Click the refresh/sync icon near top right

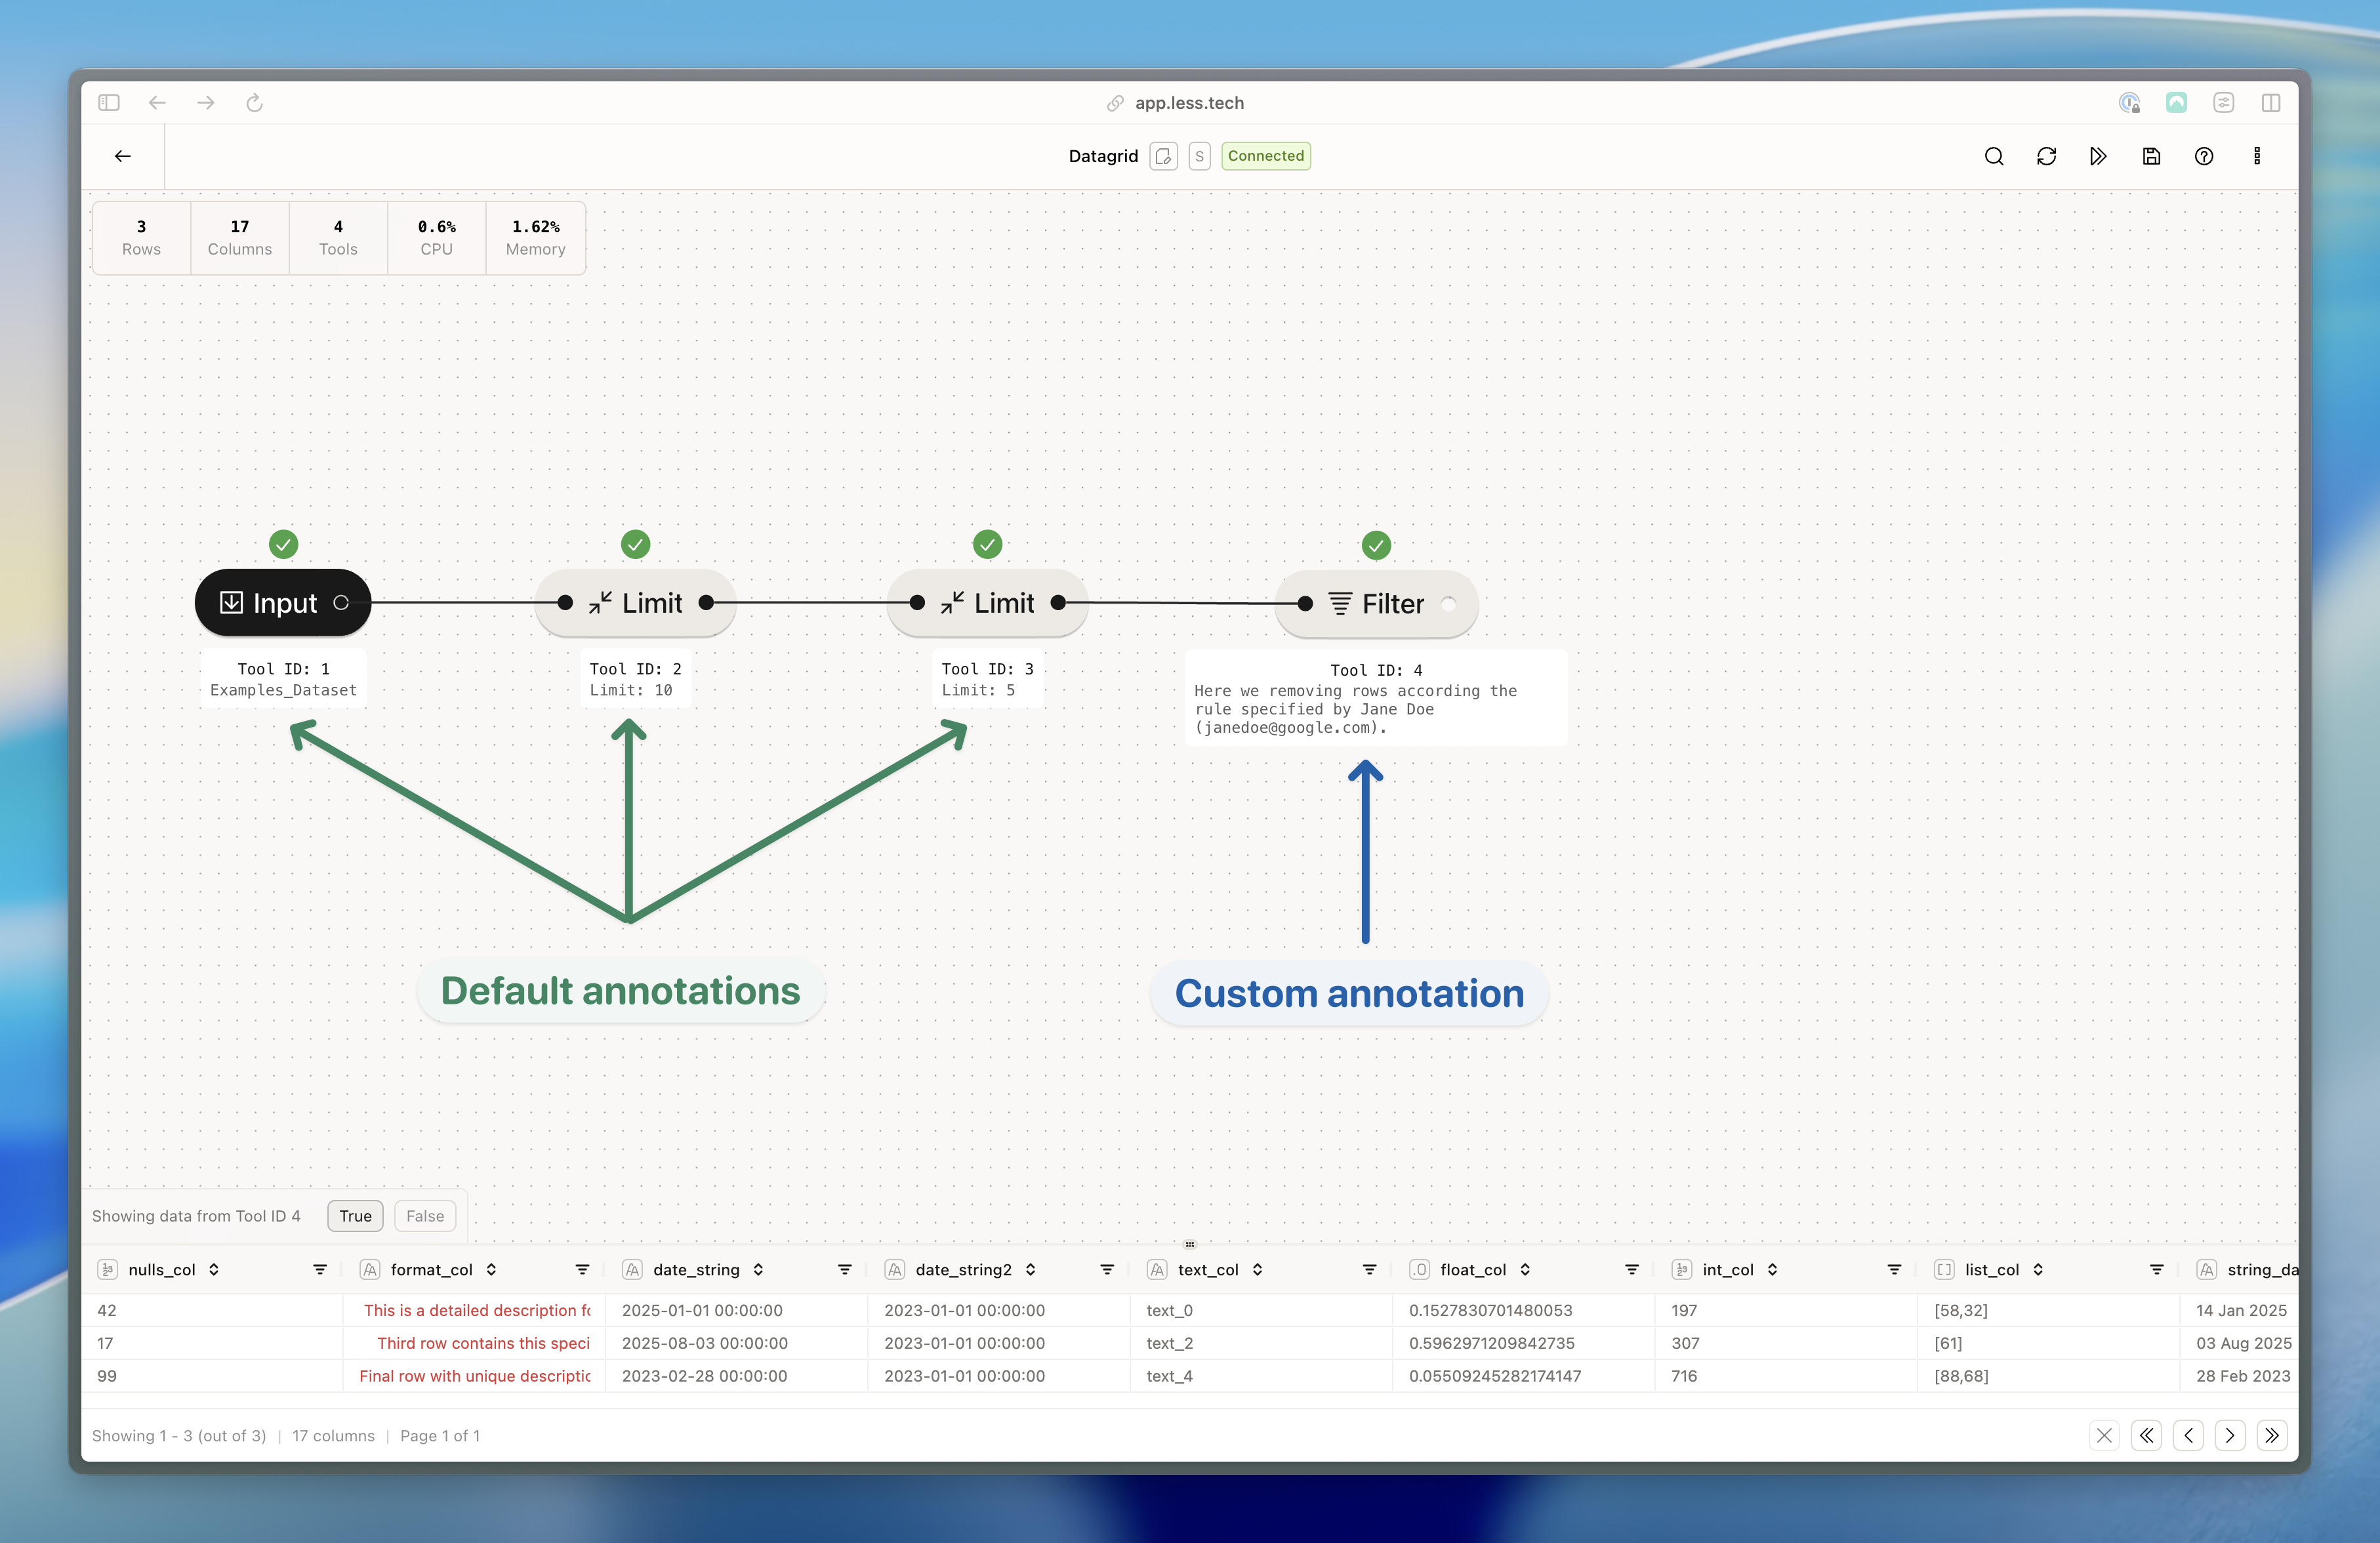2046,156
